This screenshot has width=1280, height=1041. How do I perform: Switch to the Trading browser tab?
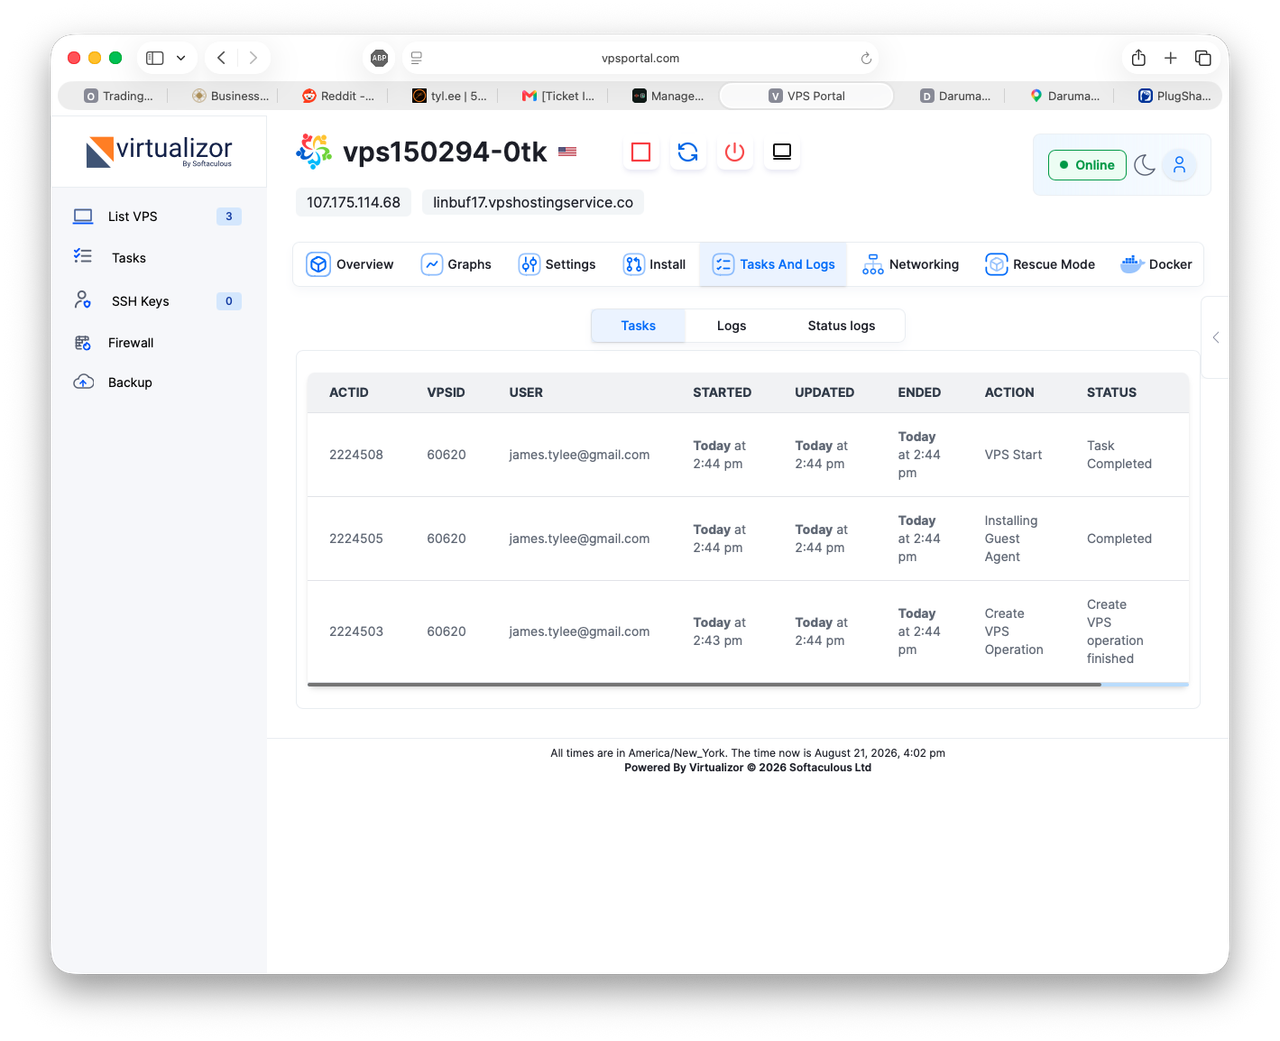119,96
